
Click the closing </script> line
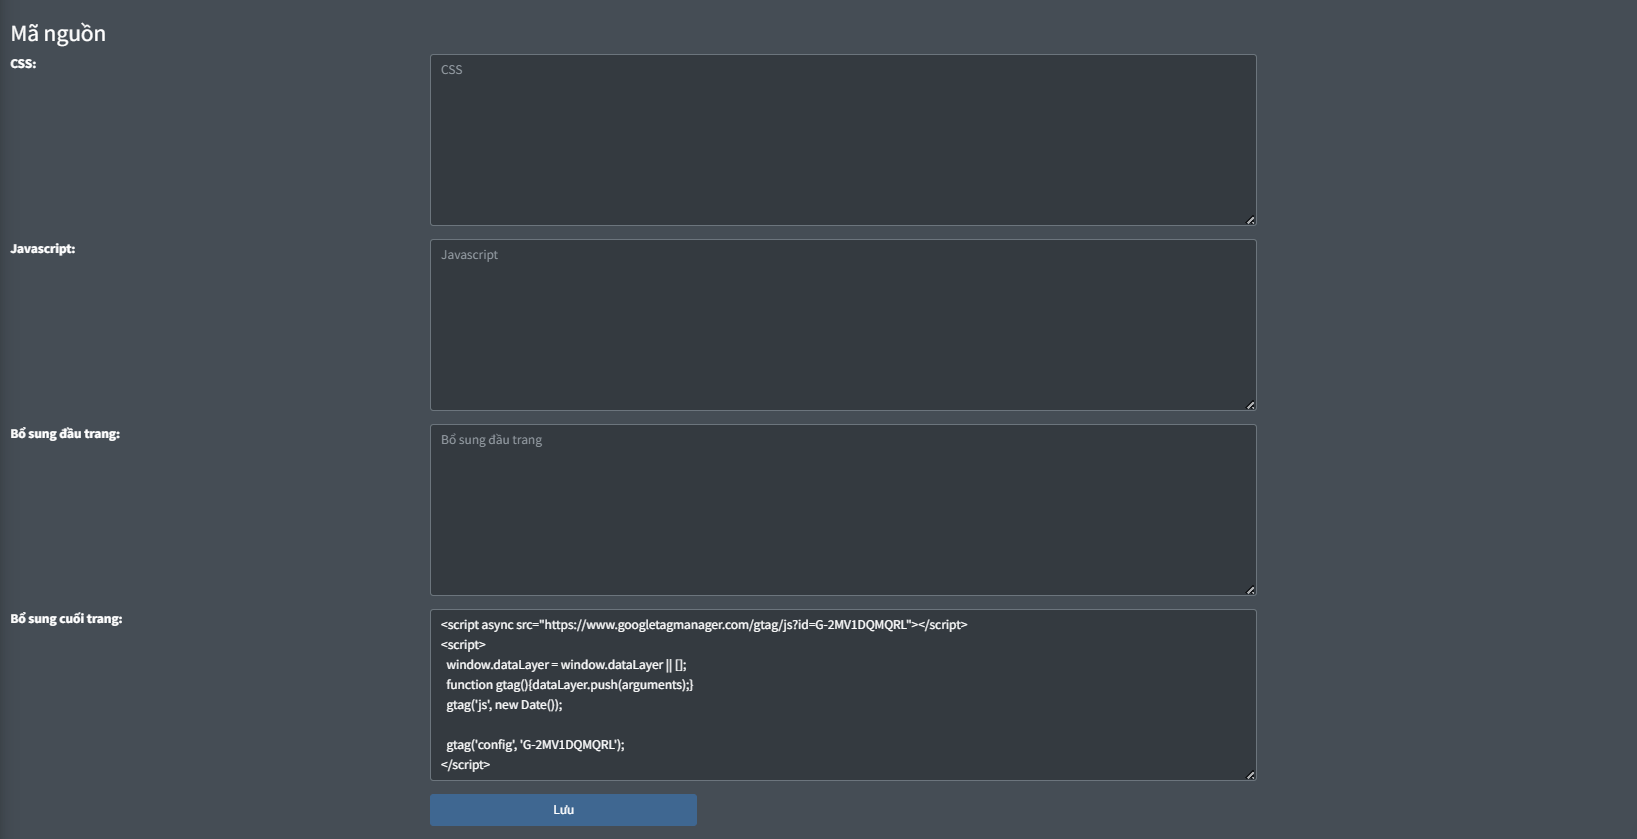(x=465, y=765)
